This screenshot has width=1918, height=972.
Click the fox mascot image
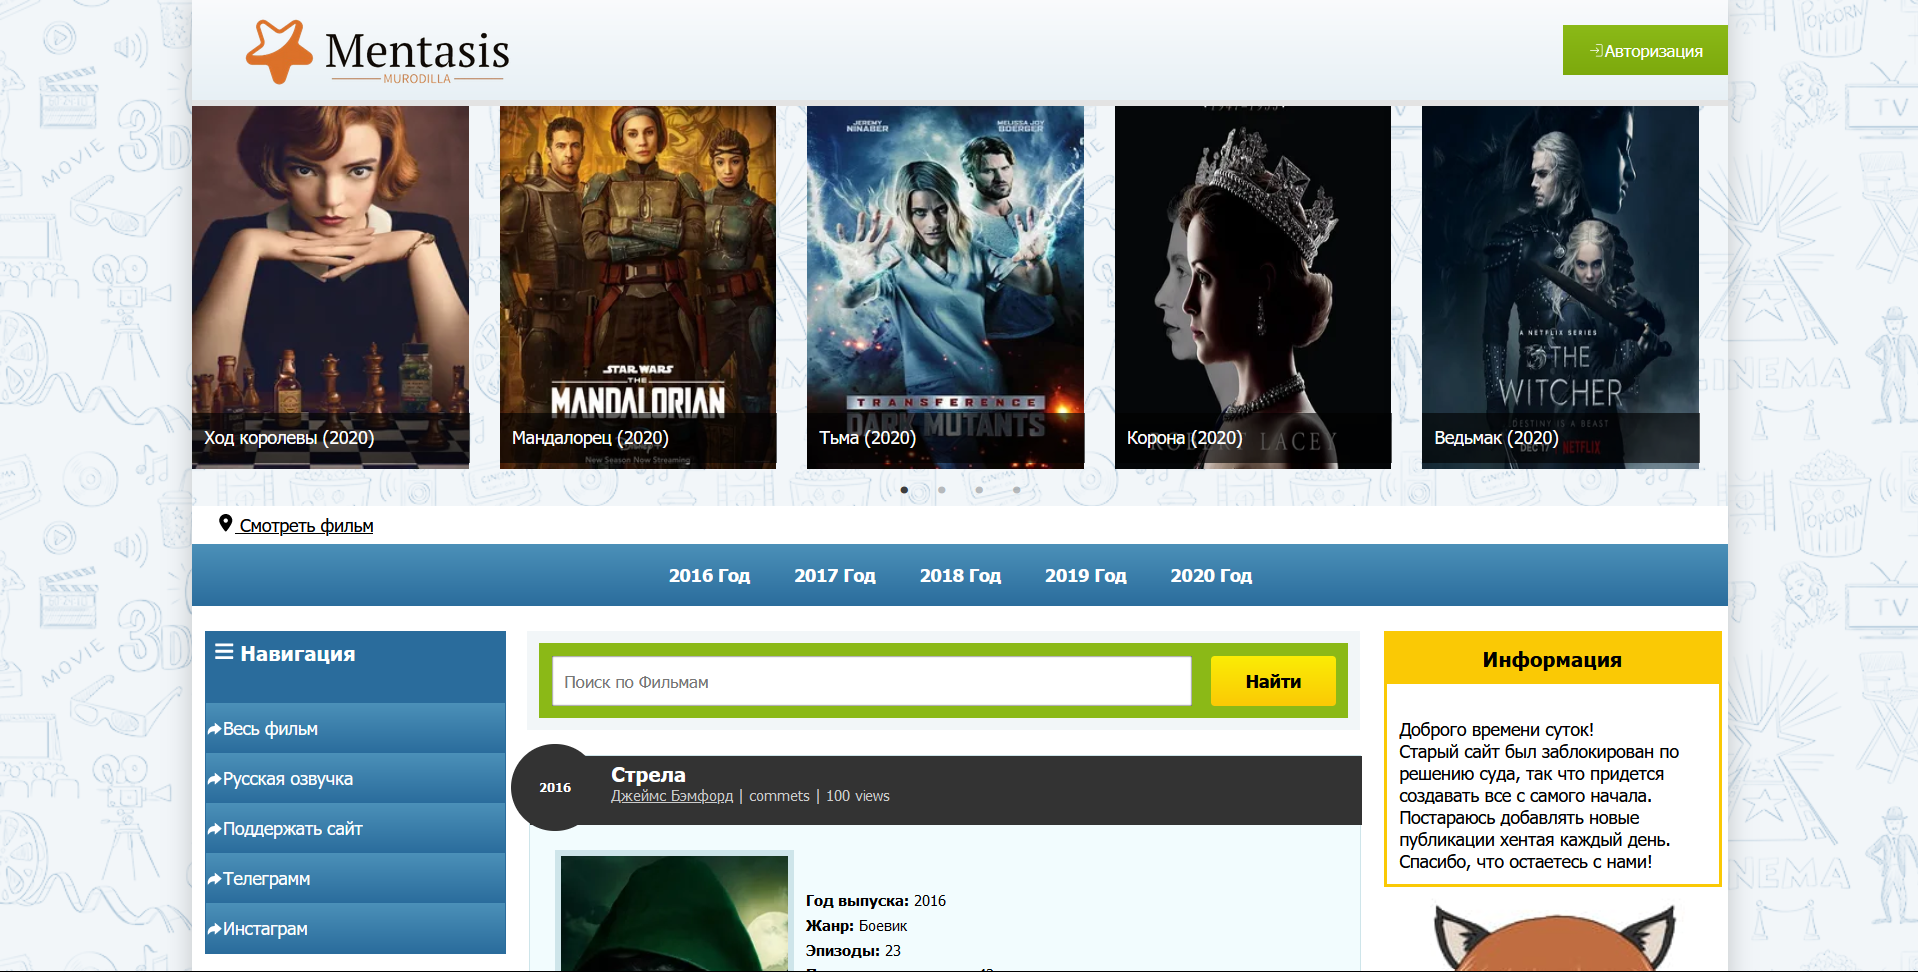(x=1554, y=937)
